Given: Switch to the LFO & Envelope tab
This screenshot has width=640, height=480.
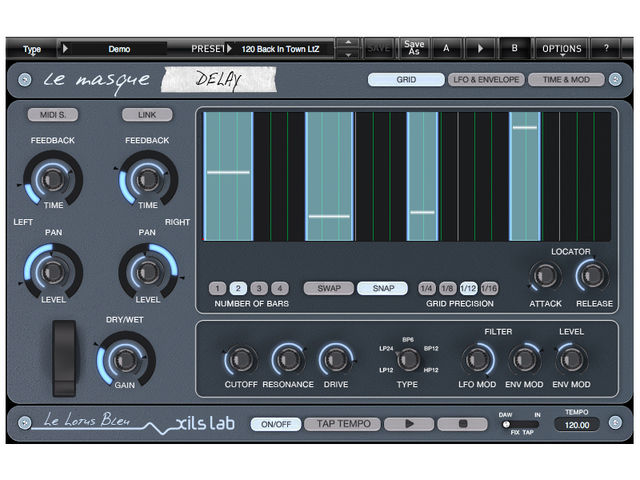Looking at the screenshot, I should (486, 80).
